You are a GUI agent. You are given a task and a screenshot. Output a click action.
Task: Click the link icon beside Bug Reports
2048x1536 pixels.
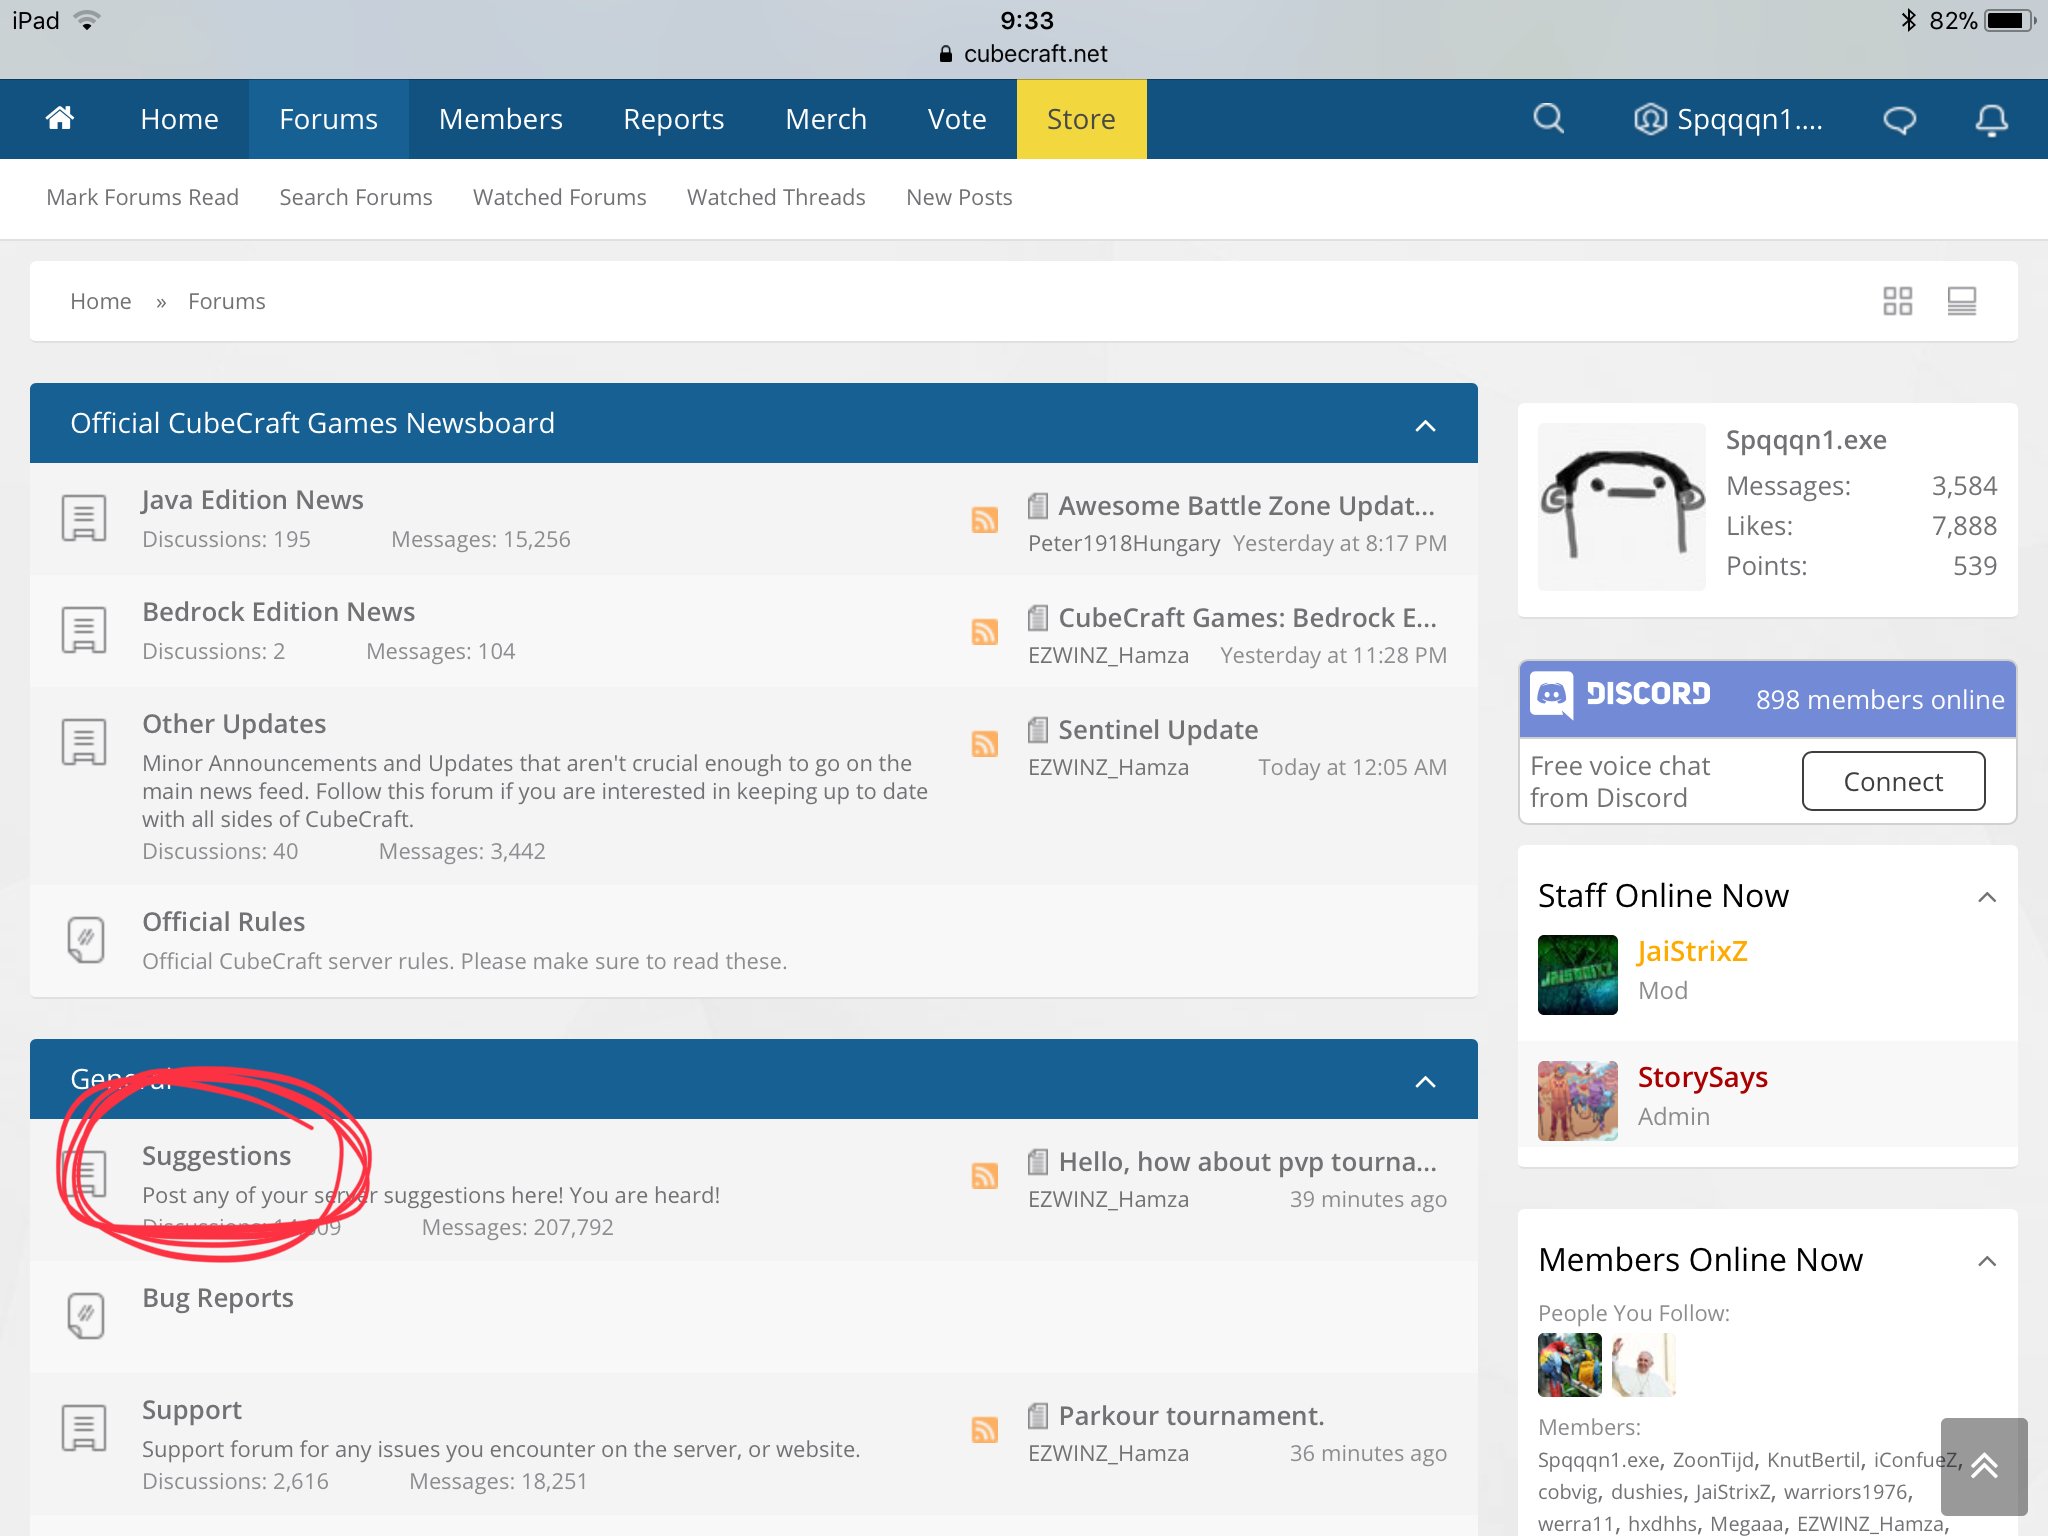(x=86, y=1316)
